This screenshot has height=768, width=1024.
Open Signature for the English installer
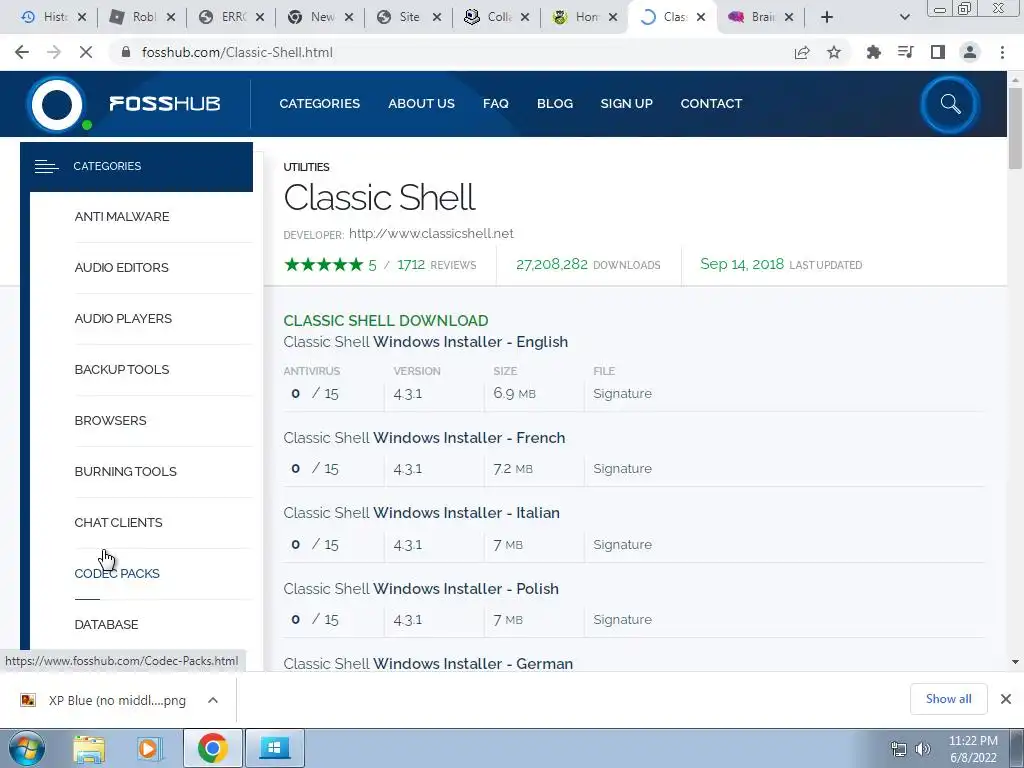click(622, 394)
